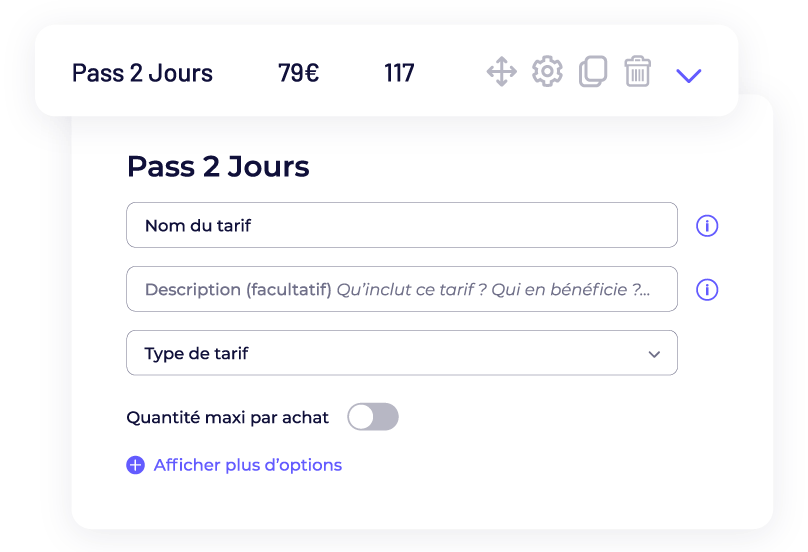The width and height of the screenshot is (808, 552).
Task: Click the bold Pass 2 Jours form heading
Action: [218, 166]
